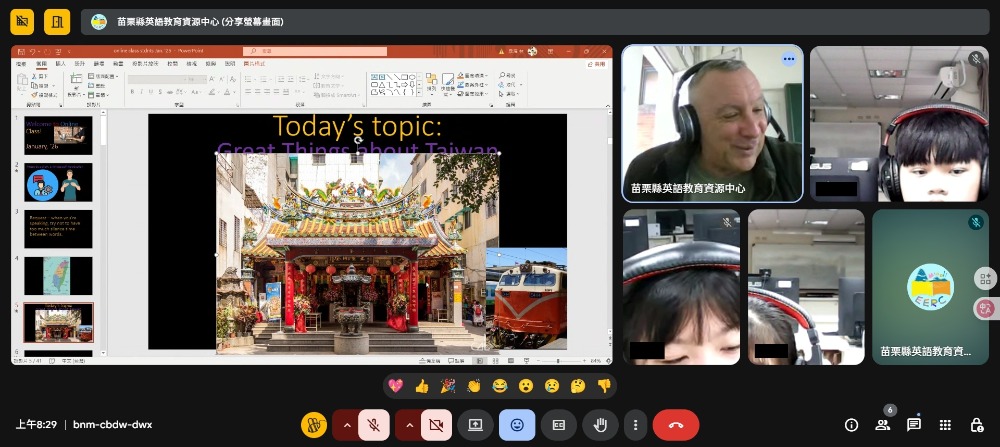Unmute the microphone
1000x447 pixels.
tap(373, 425)
